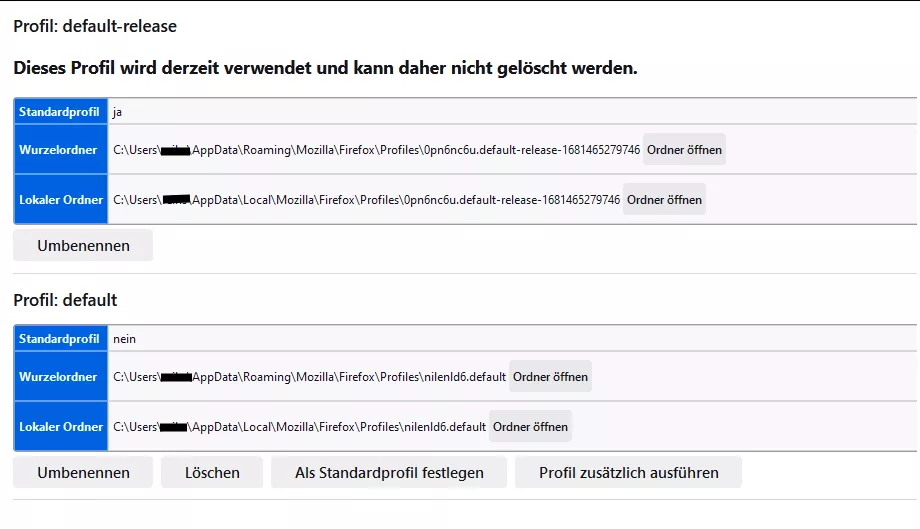This screenshot has height=529, width=920.
Task: Open the local folder of default-release profile
Action: (664, 200)
